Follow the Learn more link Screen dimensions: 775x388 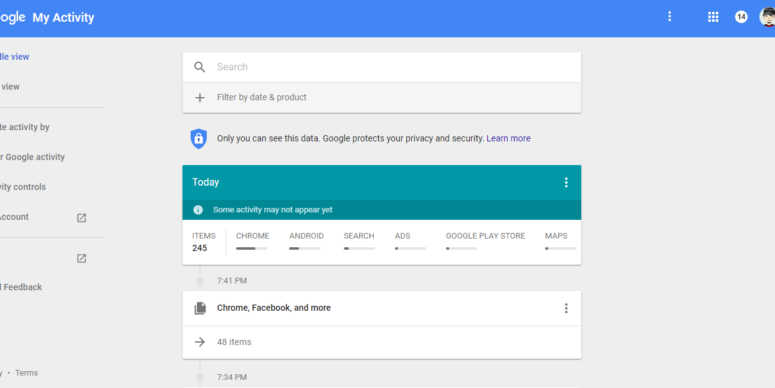point(508,138)
